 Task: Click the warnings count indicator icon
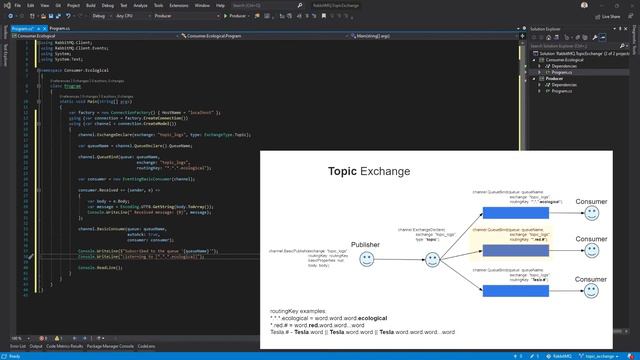pyautogui.click(x=58, y=338)
